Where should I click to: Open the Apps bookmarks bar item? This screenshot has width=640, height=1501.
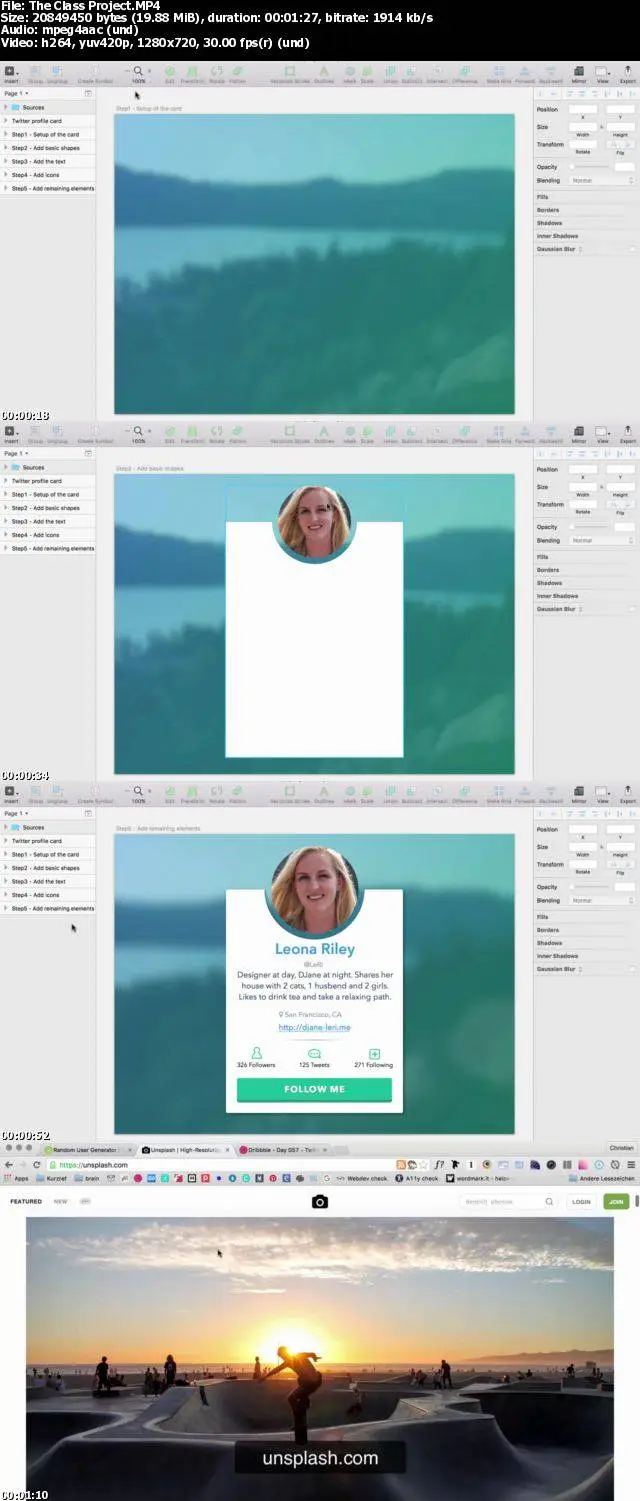[16, 1179]
